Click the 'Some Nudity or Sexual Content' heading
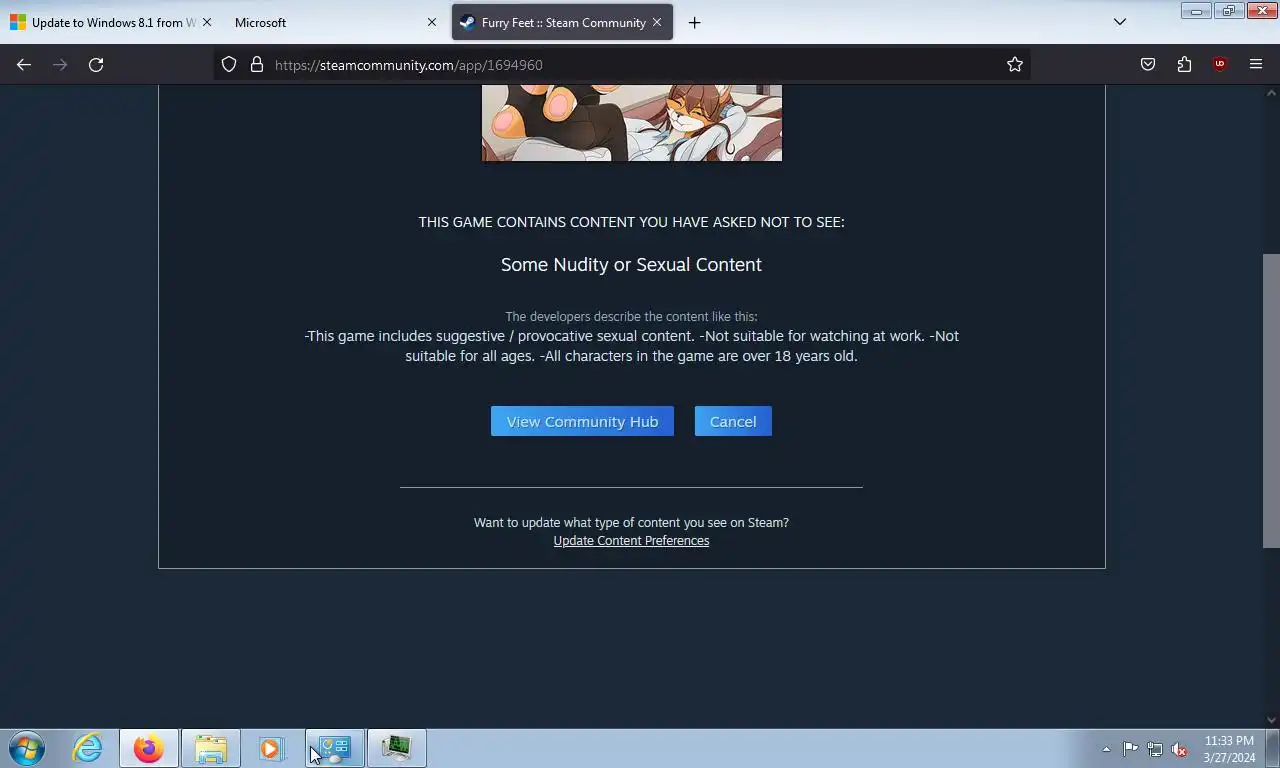This screenshot has height=768, width=1280. (x=631, y=265)
